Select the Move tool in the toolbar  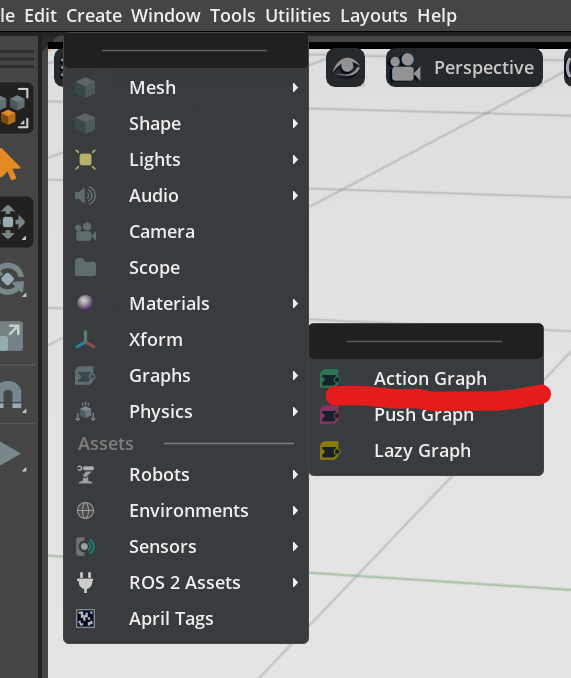(x=13, y=222)
